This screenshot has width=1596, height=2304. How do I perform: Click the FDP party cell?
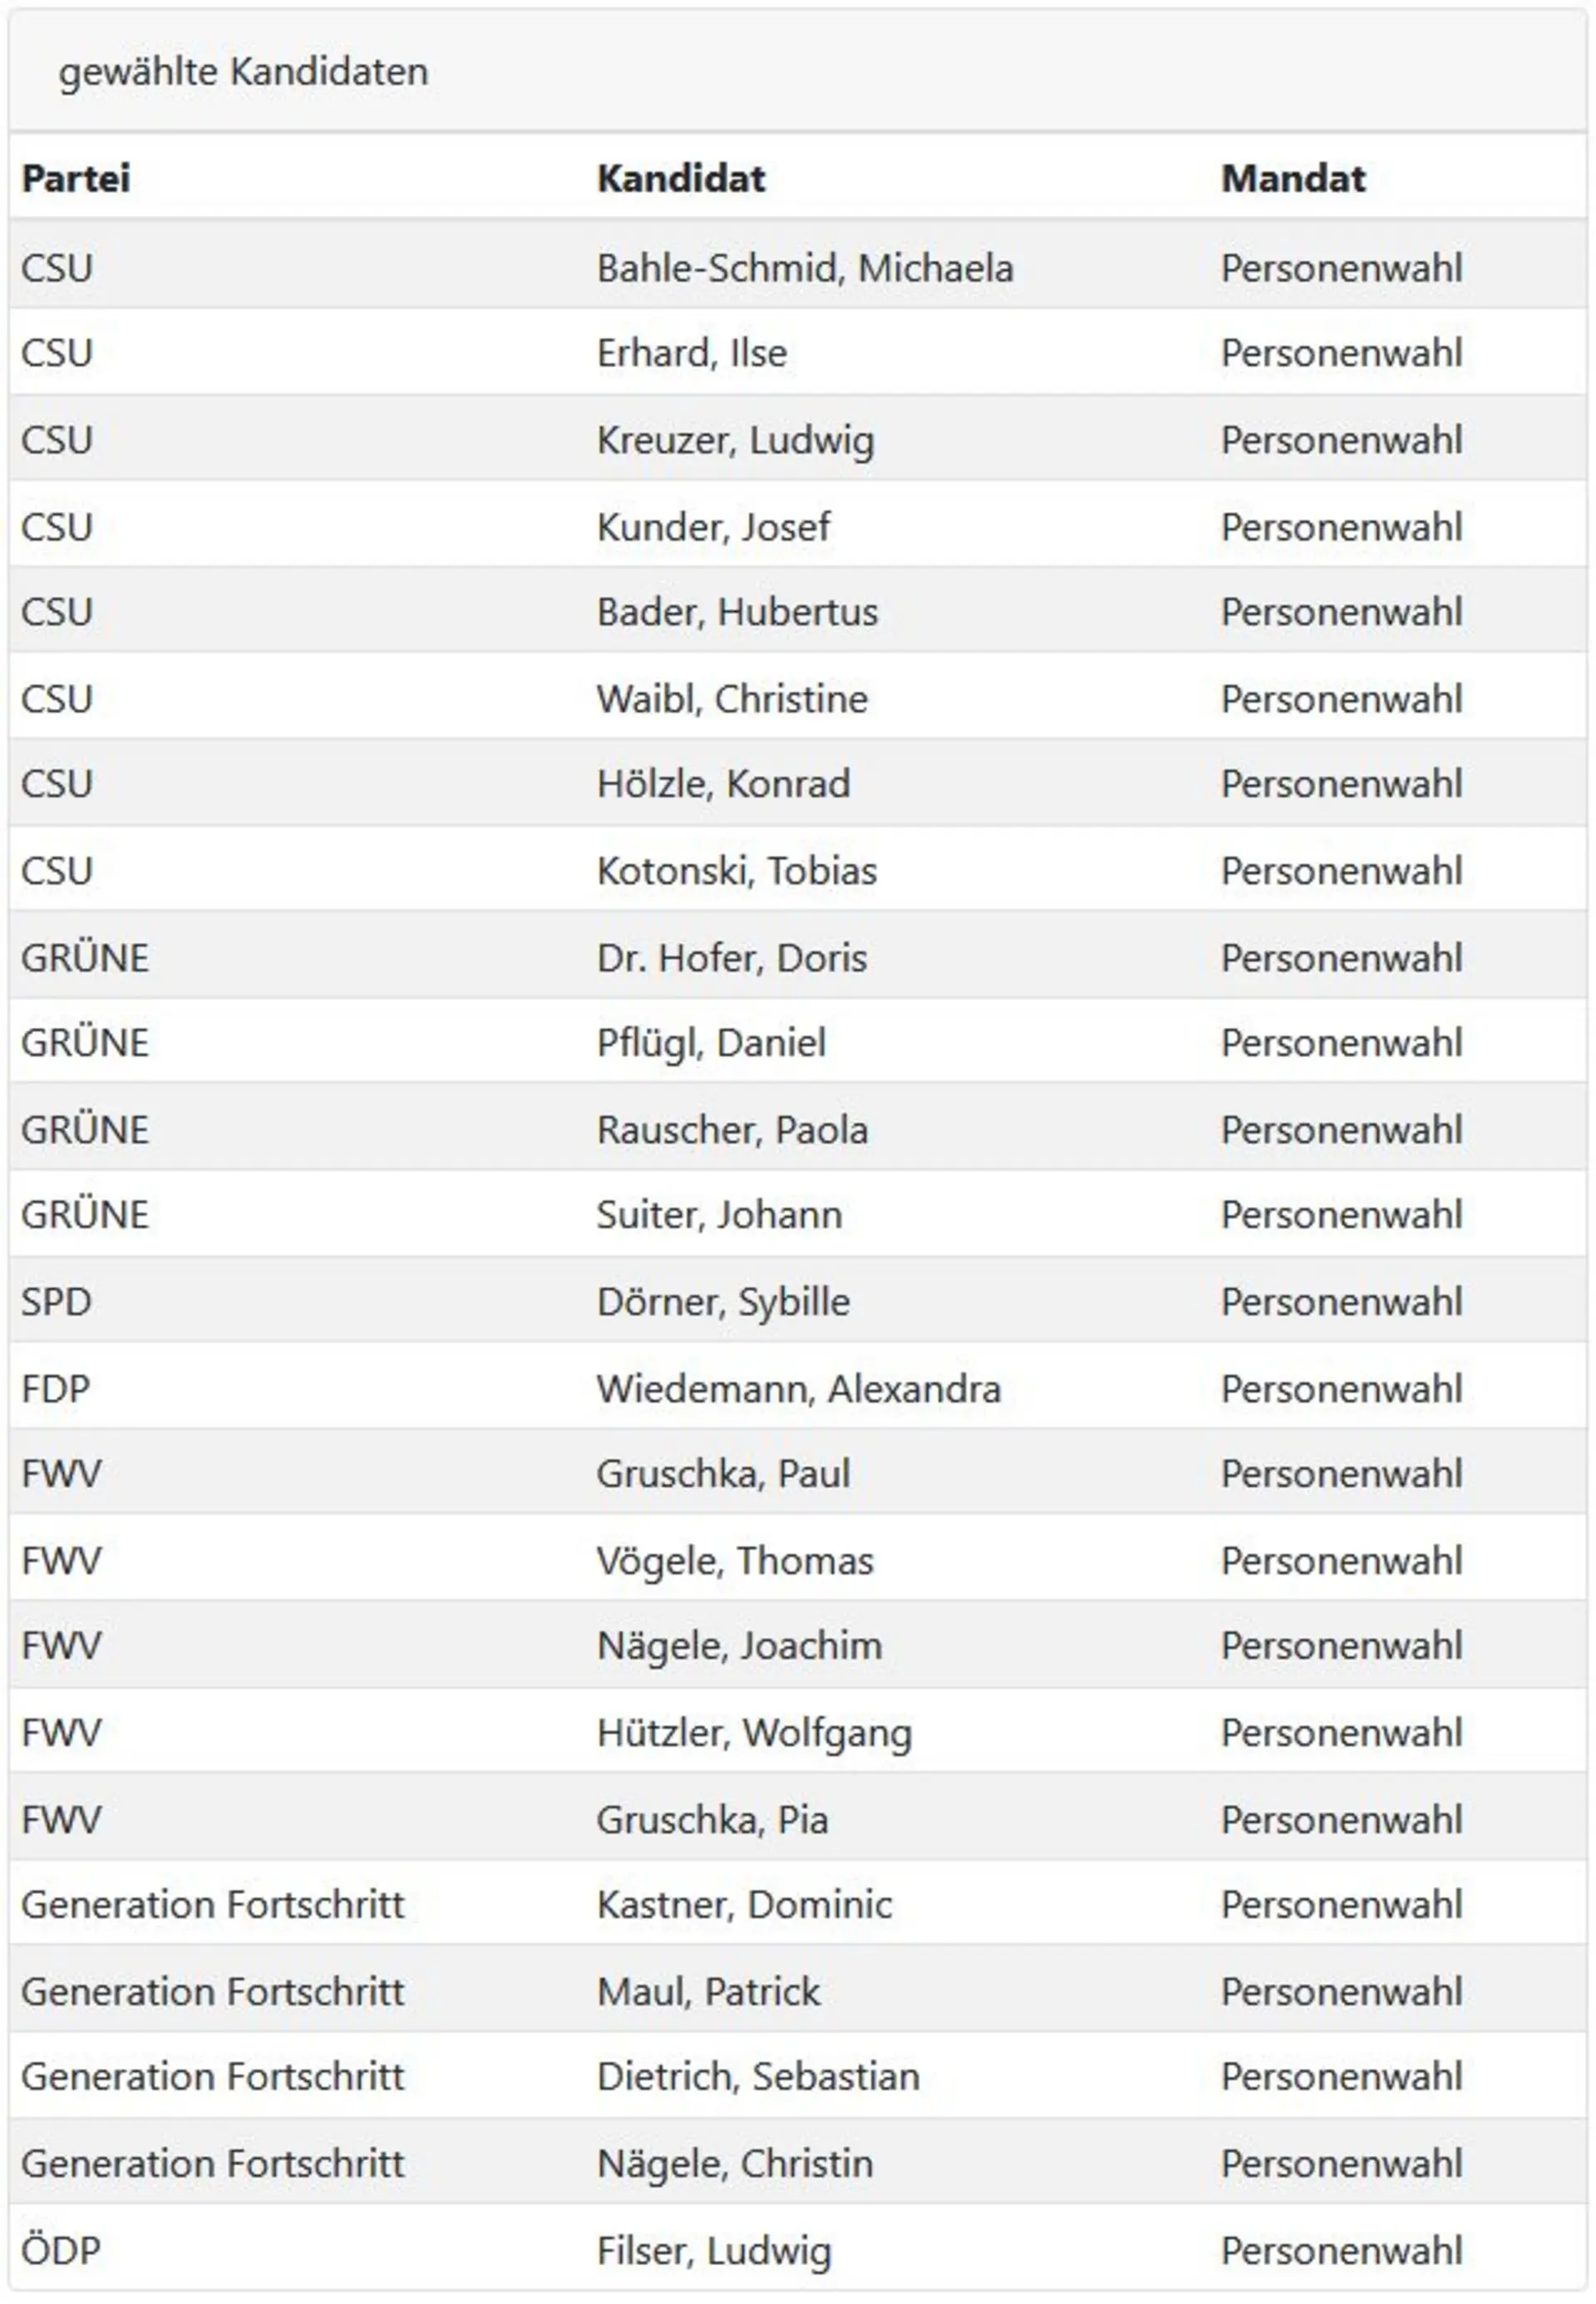[x=56, y=1389]
